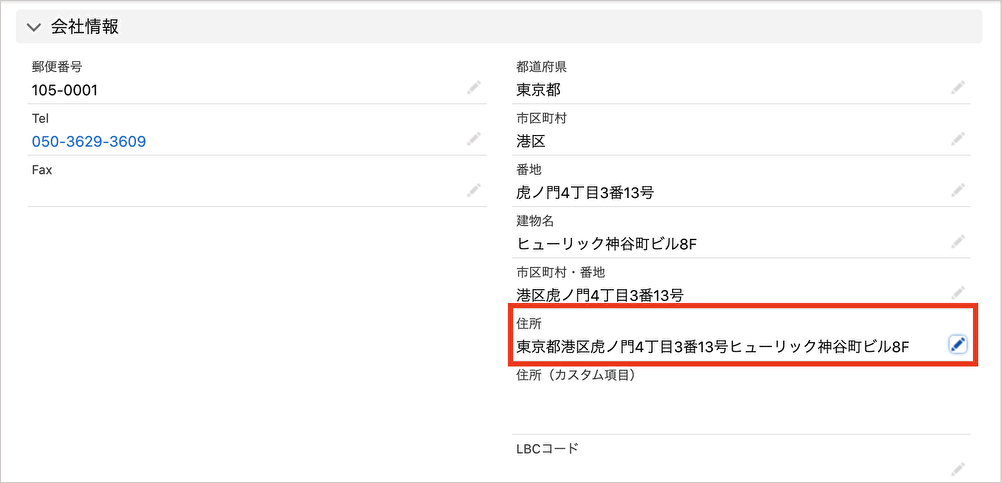Edit the 郵便番号 field via pencil icon

click(474, 88)
